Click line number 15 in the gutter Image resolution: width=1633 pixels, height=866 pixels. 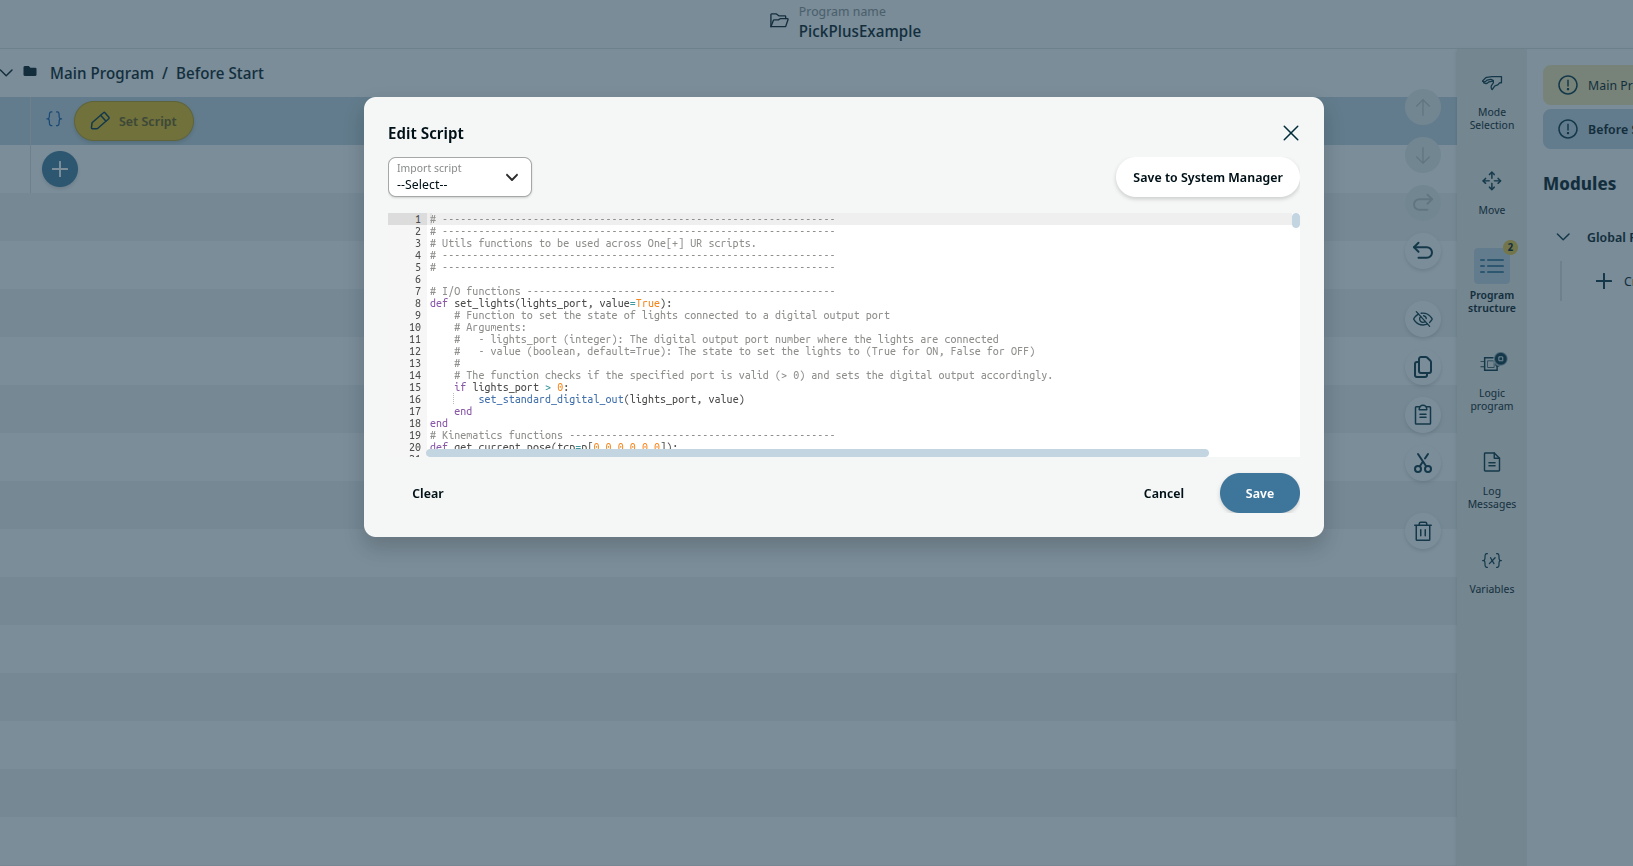tap(415, 387)
